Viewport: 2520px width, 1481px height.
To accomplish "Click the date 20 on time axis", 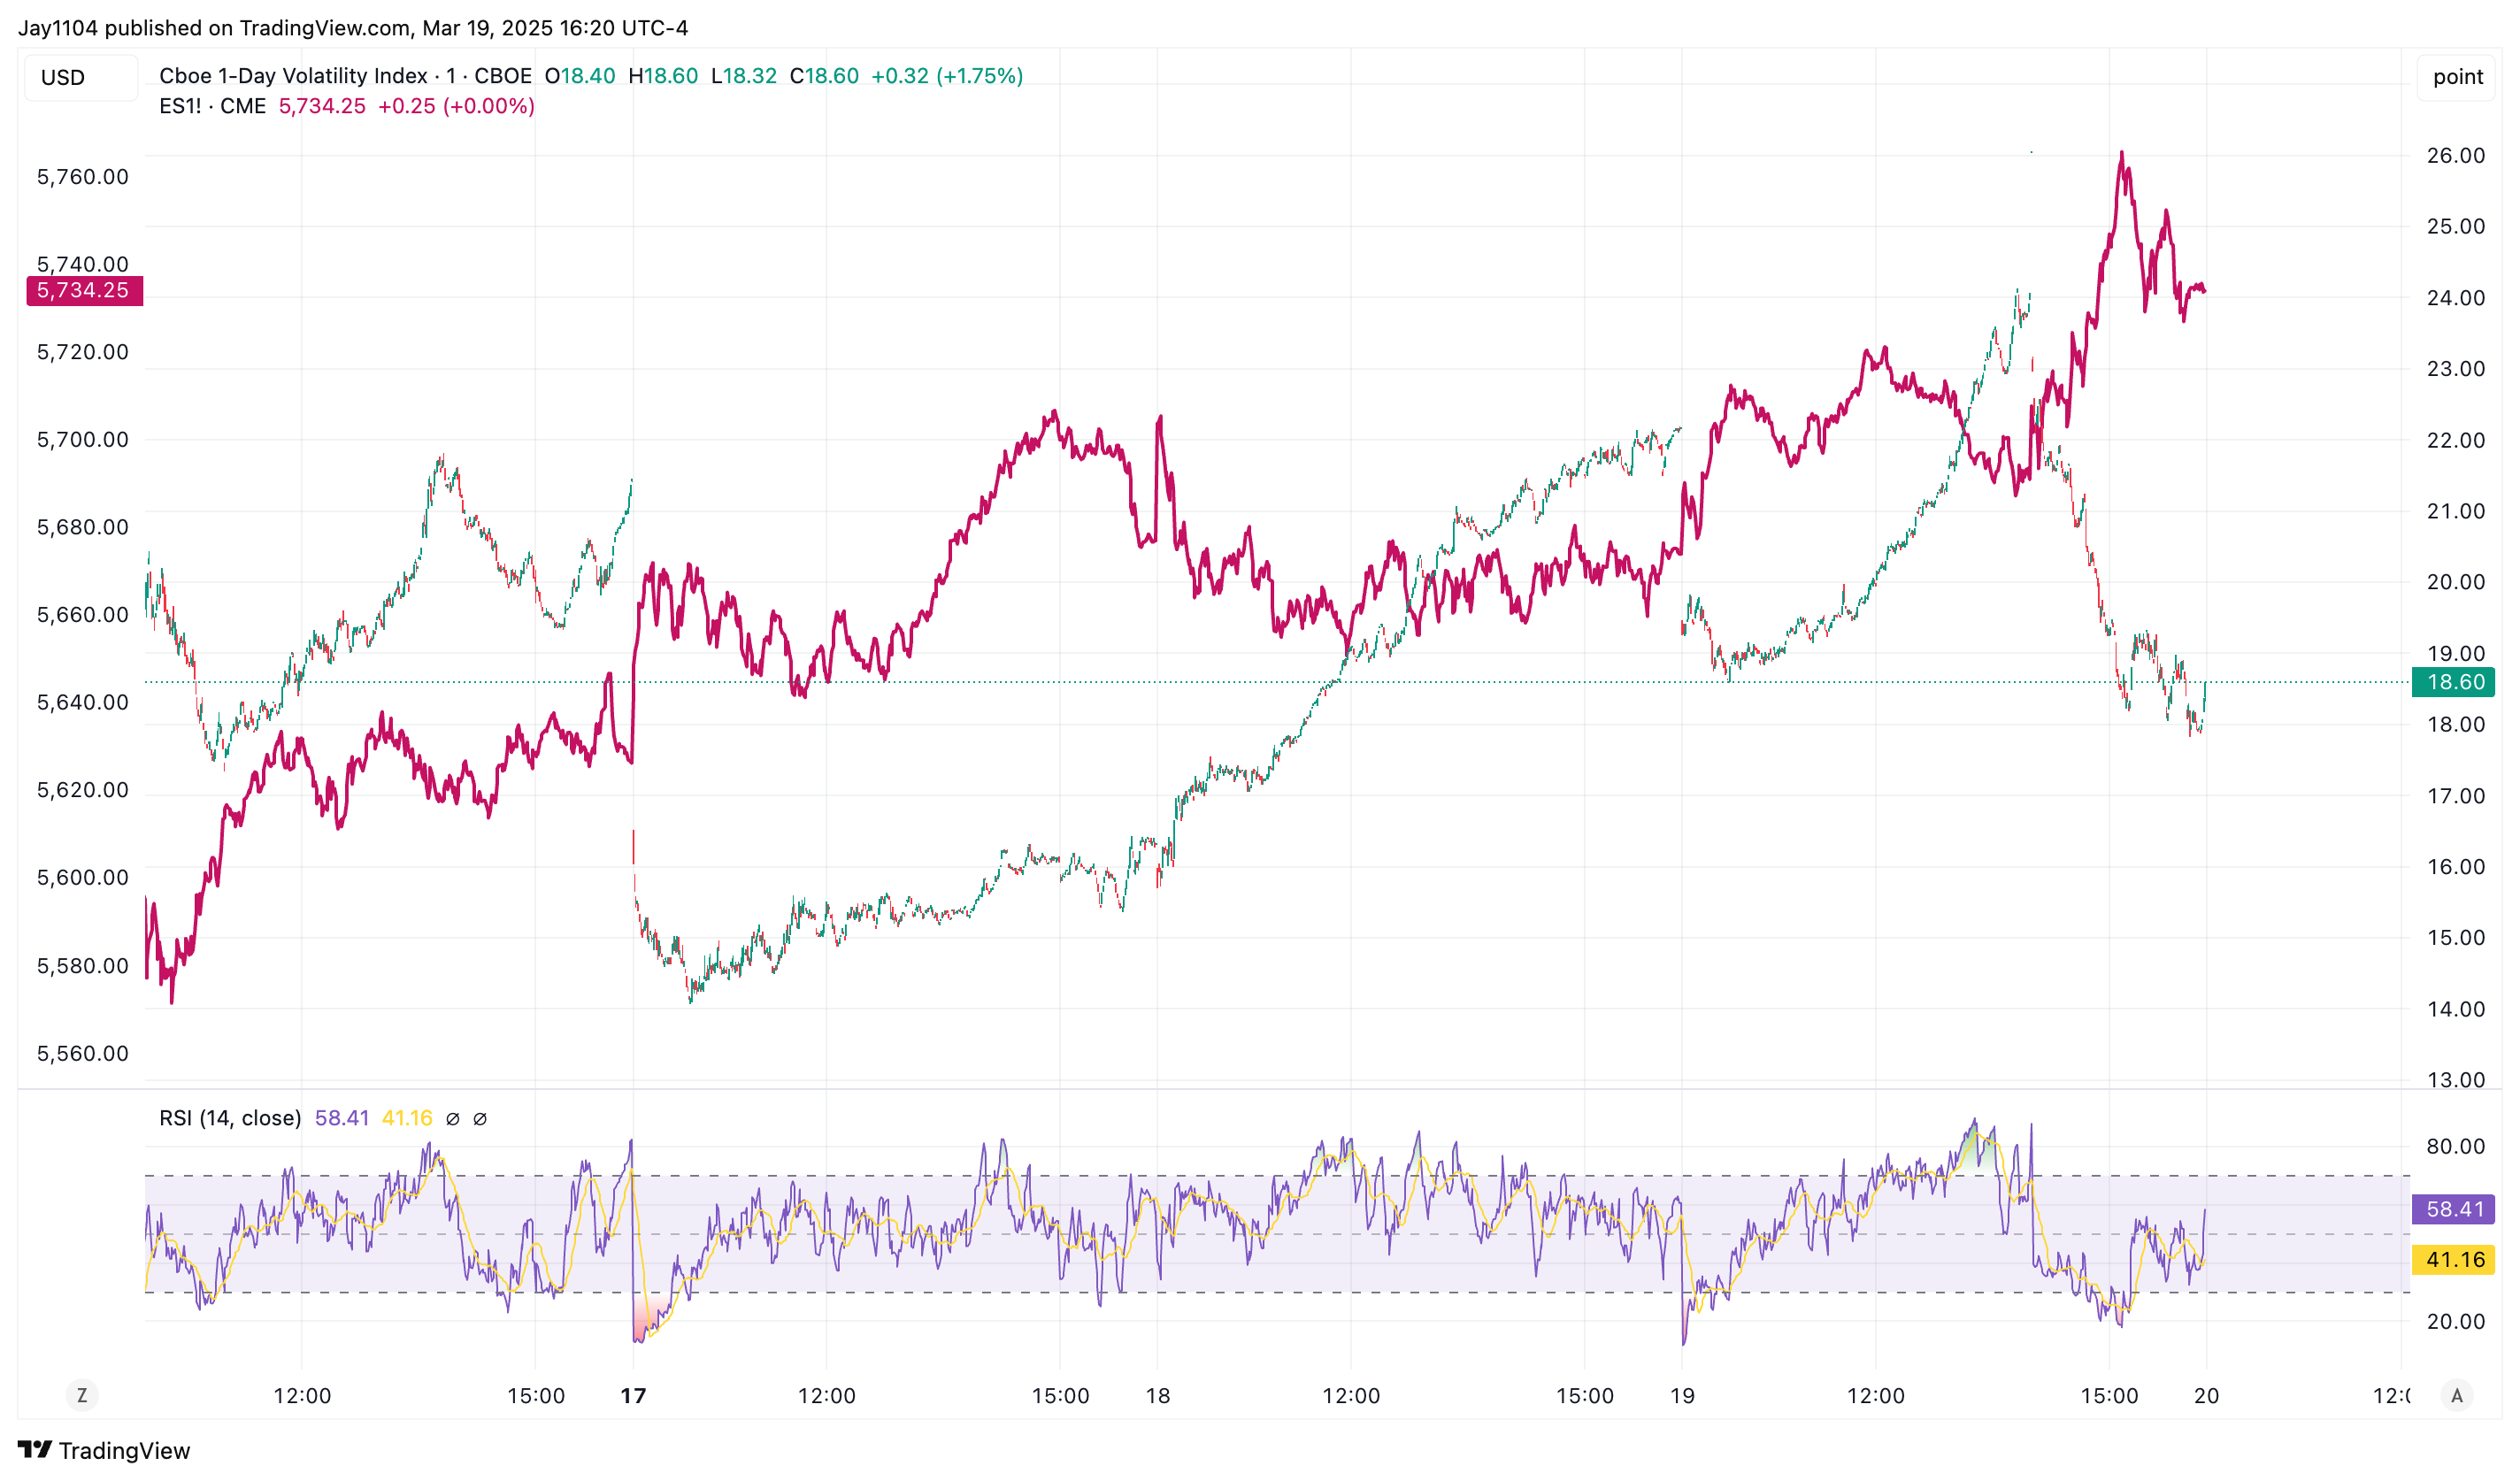I will click(x=2206, y=1395).
